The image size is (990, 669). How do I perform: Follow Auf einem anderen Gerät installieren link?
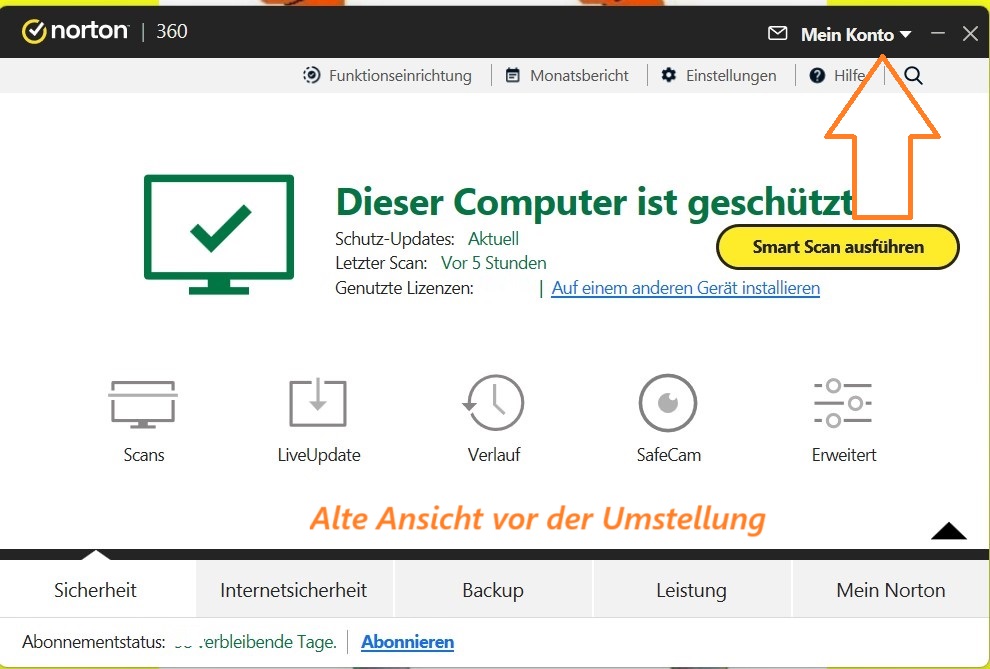coord(686,288)
